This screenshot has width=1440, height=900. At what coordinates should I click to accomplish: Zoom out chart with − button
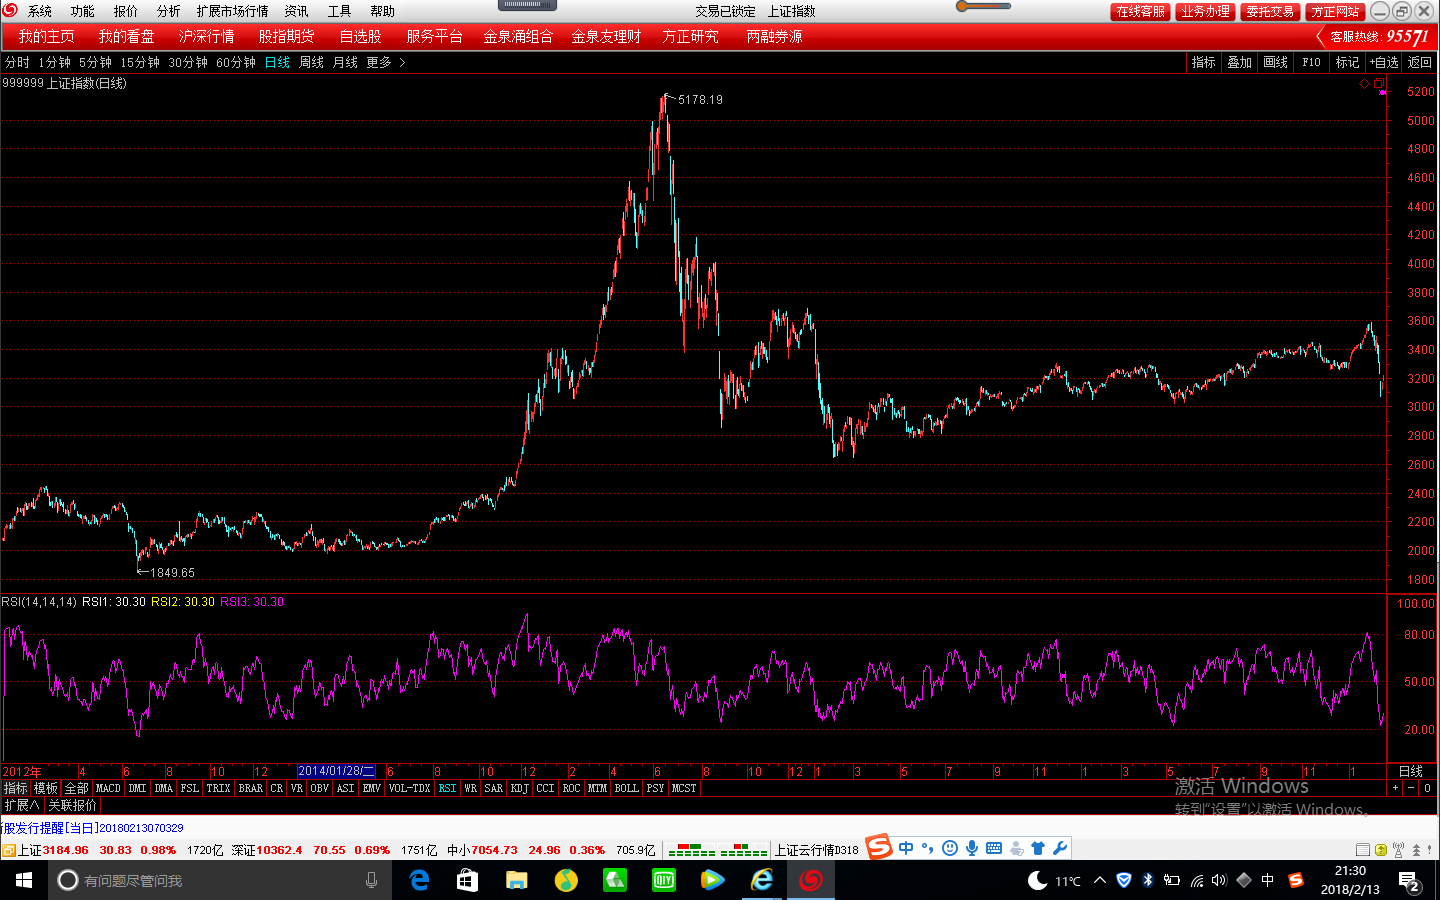point(1411,788)
